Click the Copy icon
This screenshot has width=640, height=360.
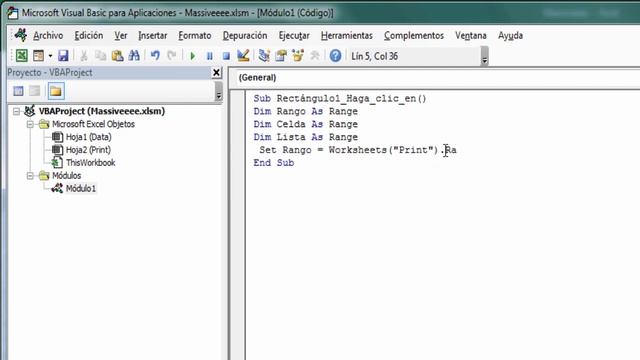point(100,56)
